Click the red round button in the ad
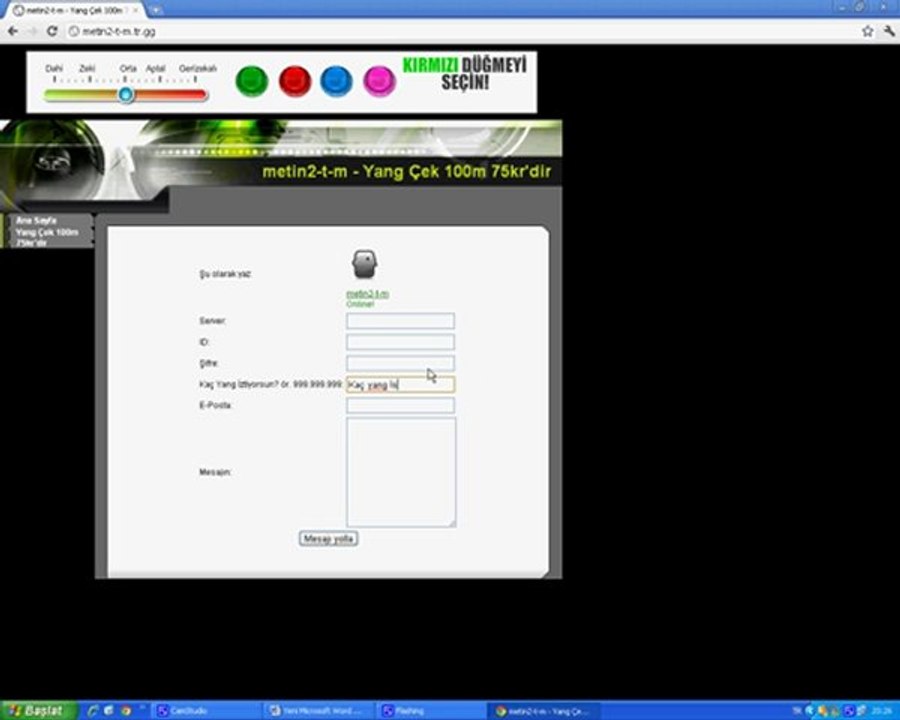Viewport: 900px width, 720px height. 295,82
